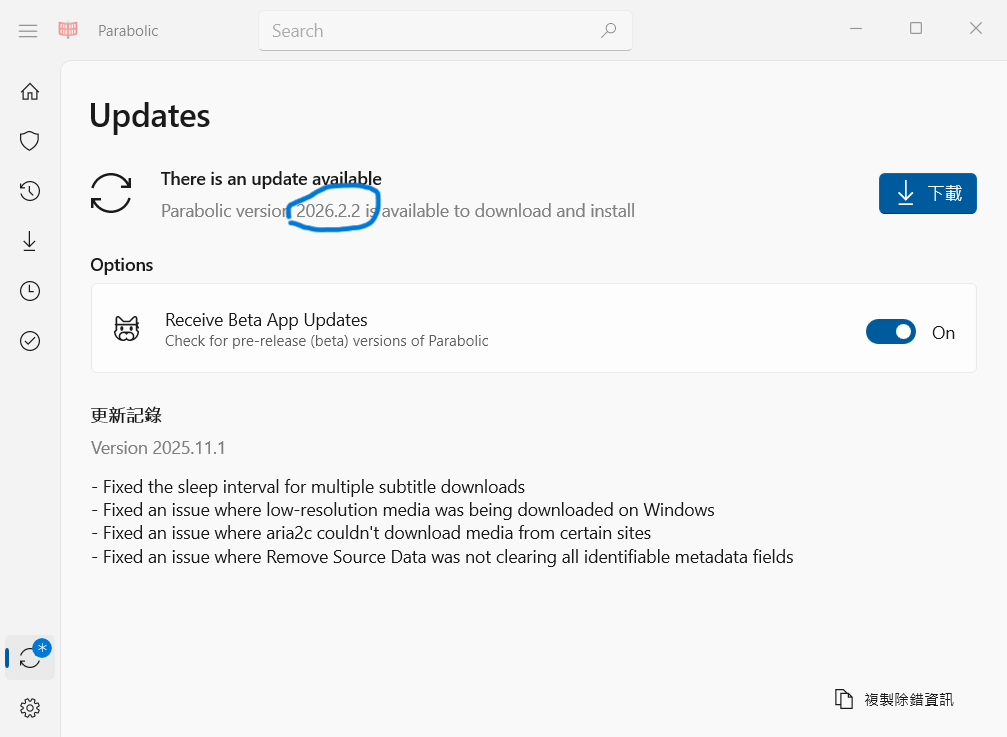Image resolution: width=1007 pixels, height=737 pixels.
Task: Go to the Home page
Action: (x=30, y=92)
